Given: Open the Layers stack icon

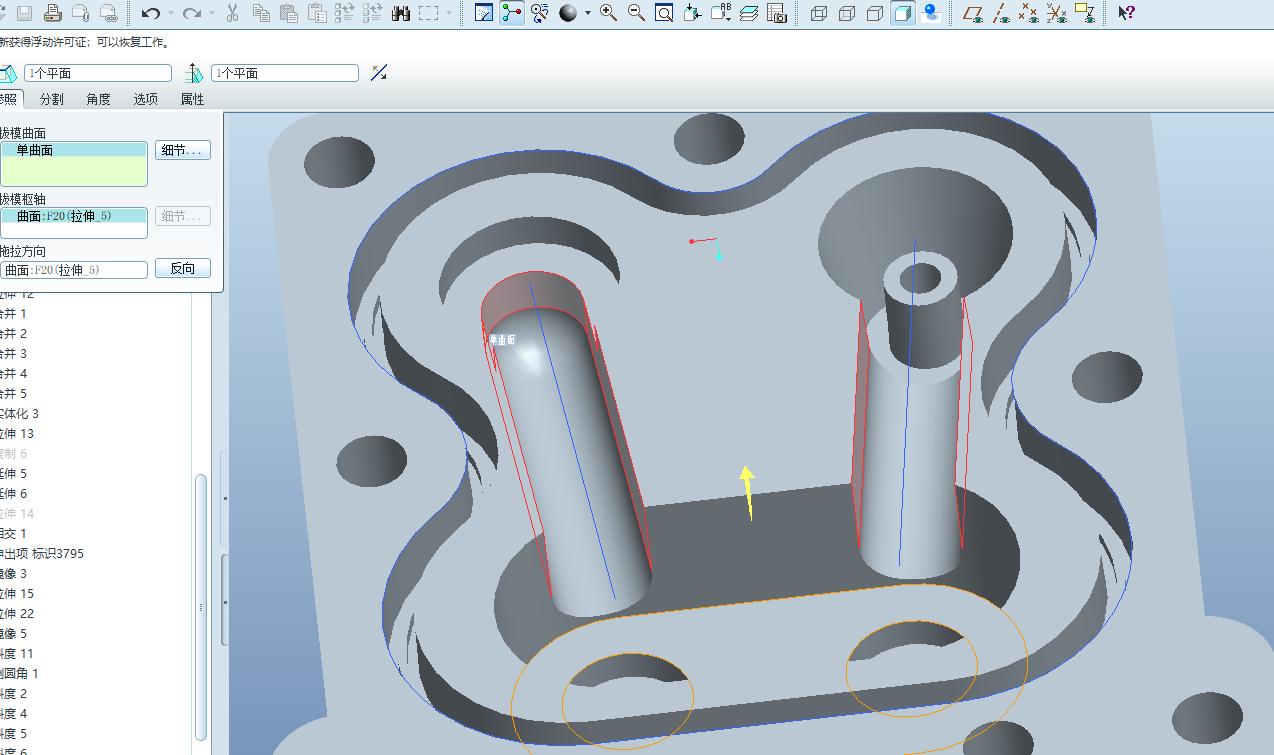Looking at the screenshot, I should click(x=749, y=13).
